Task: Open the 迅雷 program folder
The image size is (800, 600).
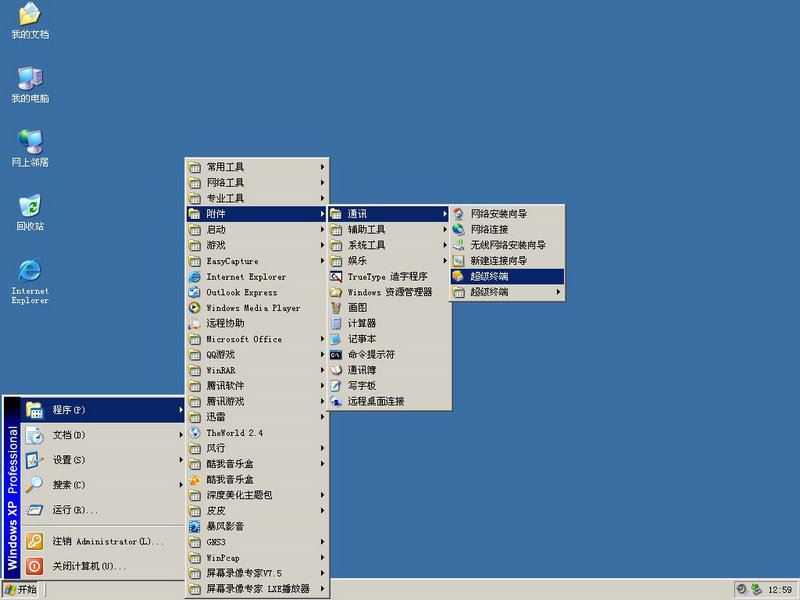Action: click(x=257, y=417)
